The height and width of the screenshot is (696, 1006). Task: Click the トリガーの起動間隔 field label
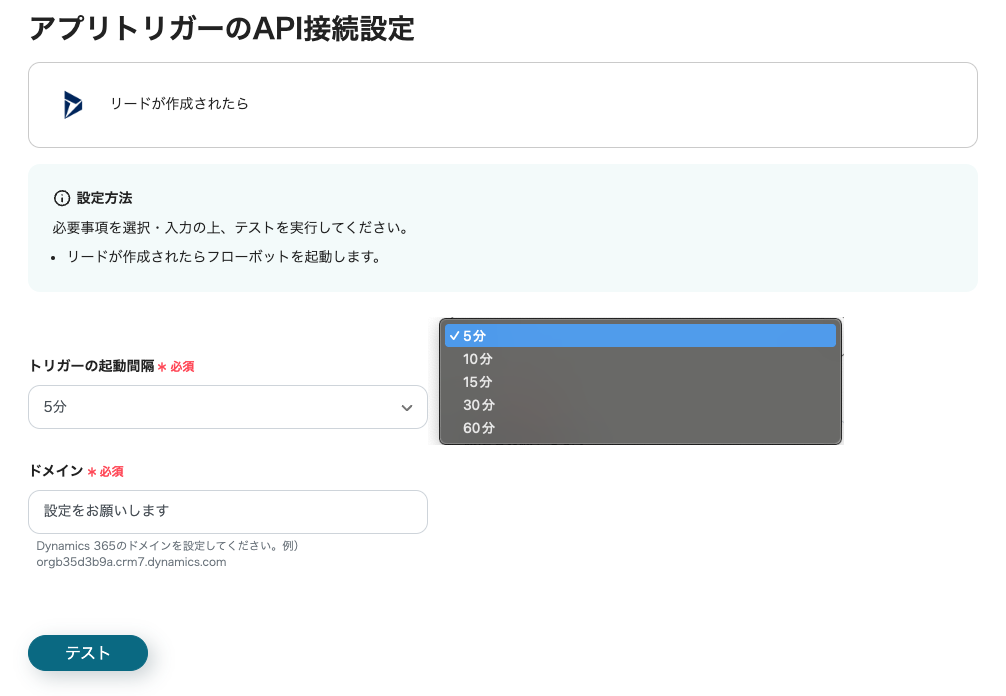[x=91, y=366]
